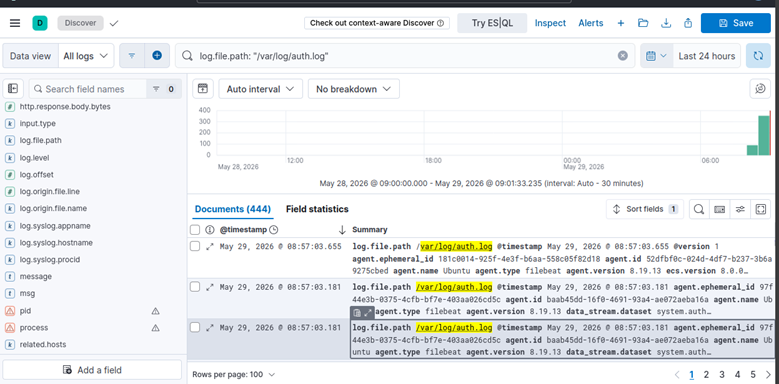
Task: Go to results page 2
Action: 706,375
